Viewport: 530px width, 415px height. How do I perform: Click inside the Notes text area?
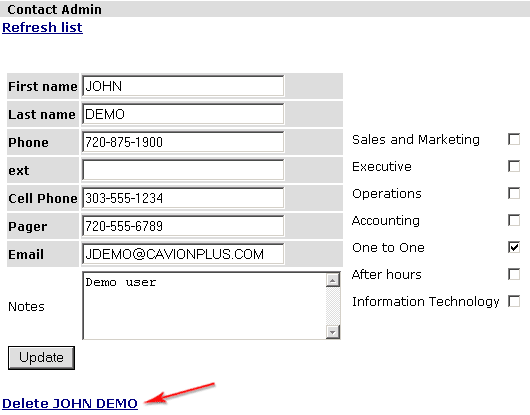[x=204, y=306]
